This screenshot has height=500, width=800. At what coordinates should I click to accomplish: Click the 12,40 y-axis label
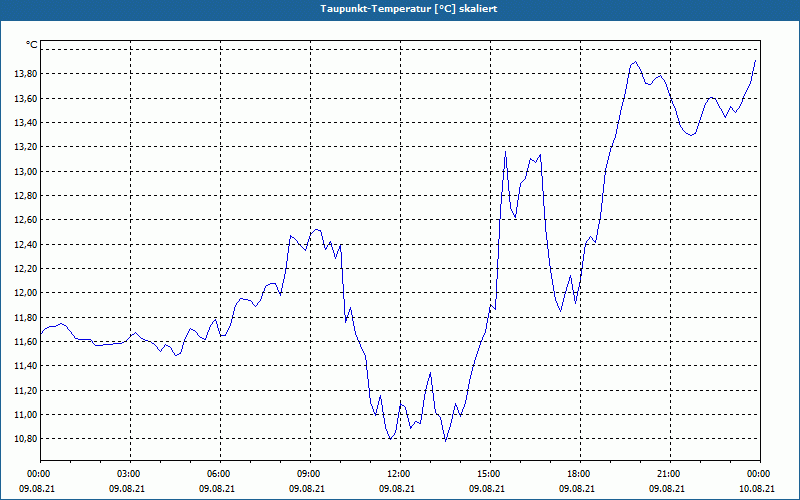click(x=27, y=244)
